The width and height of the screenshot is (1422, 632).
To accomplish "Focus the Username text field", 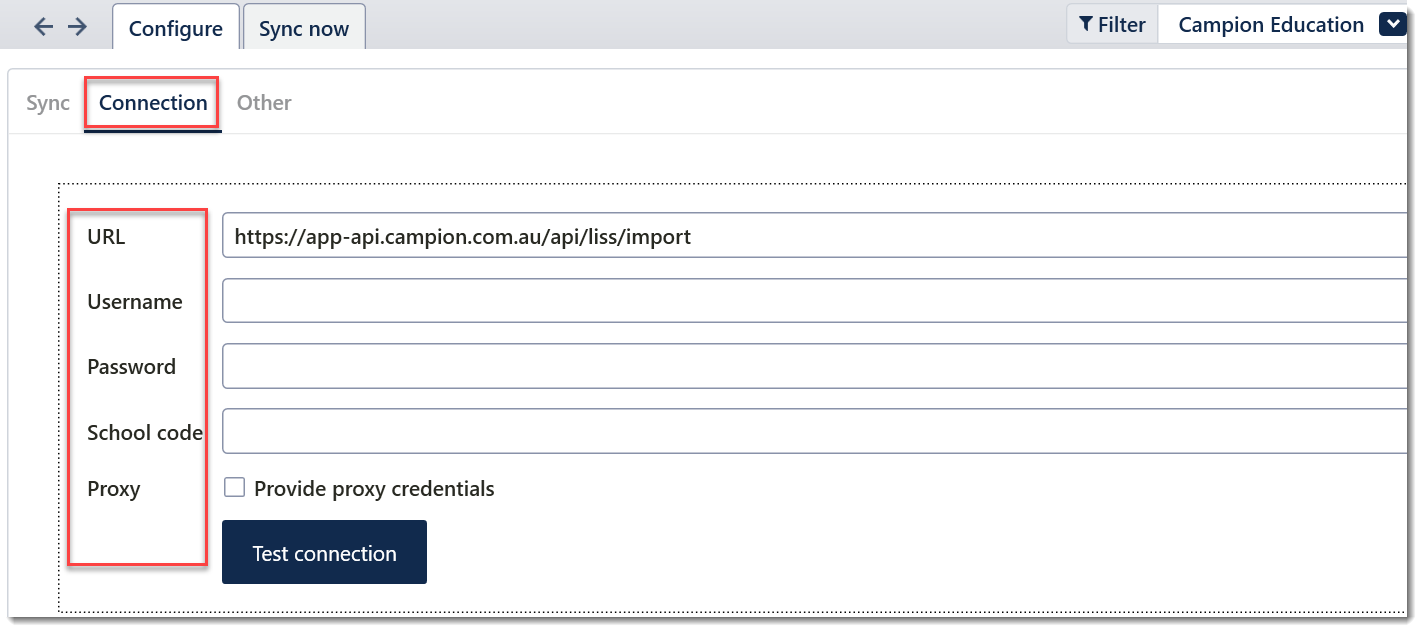I will point(815,301).
